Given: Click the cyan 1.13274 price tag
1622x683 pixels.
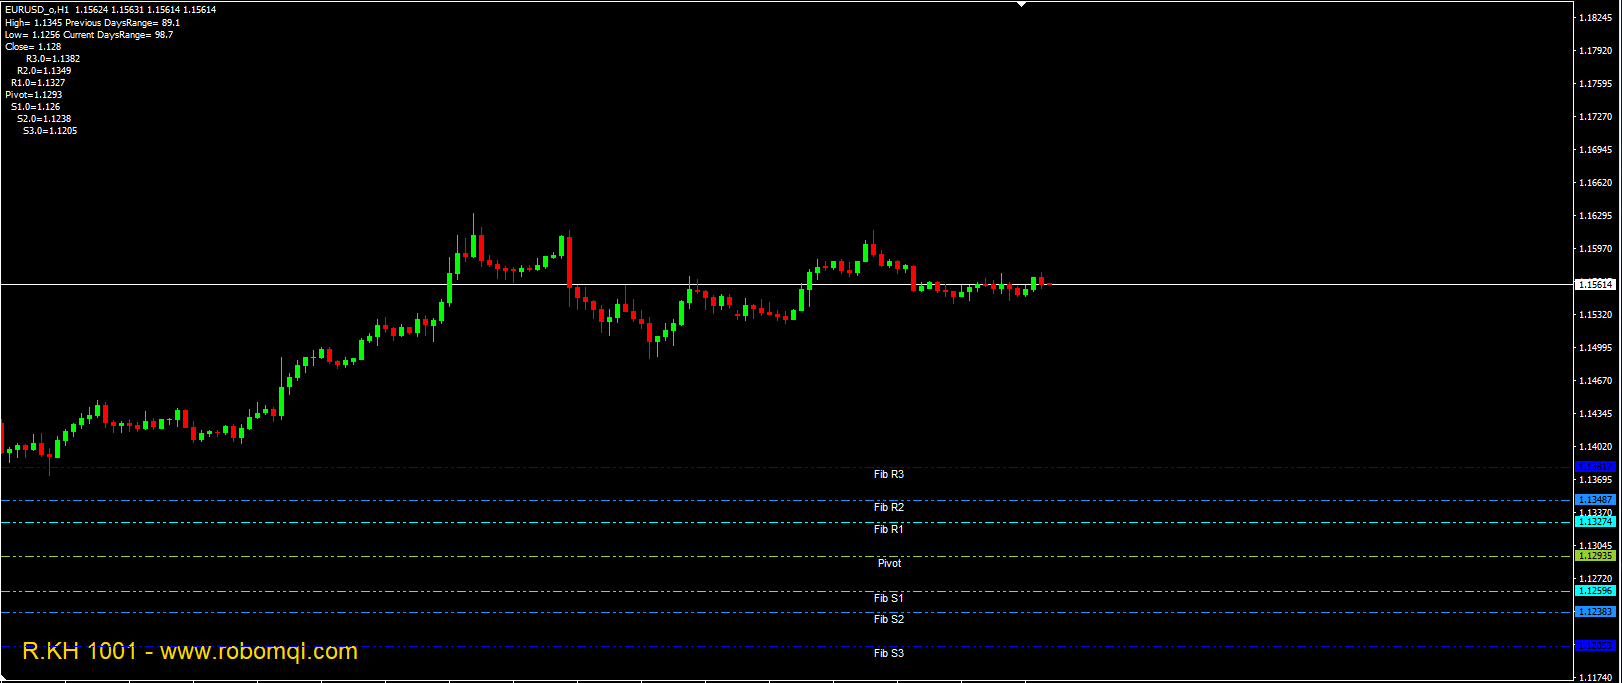Looking at the screenshot, I should (x=1595, y=522).
